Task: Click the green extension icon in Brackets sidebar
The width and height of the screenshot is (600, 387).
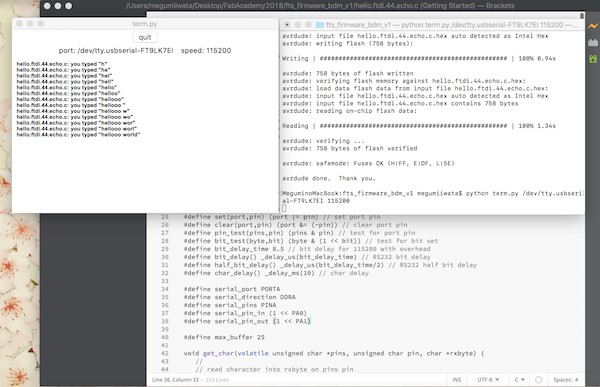Action: 593,59
